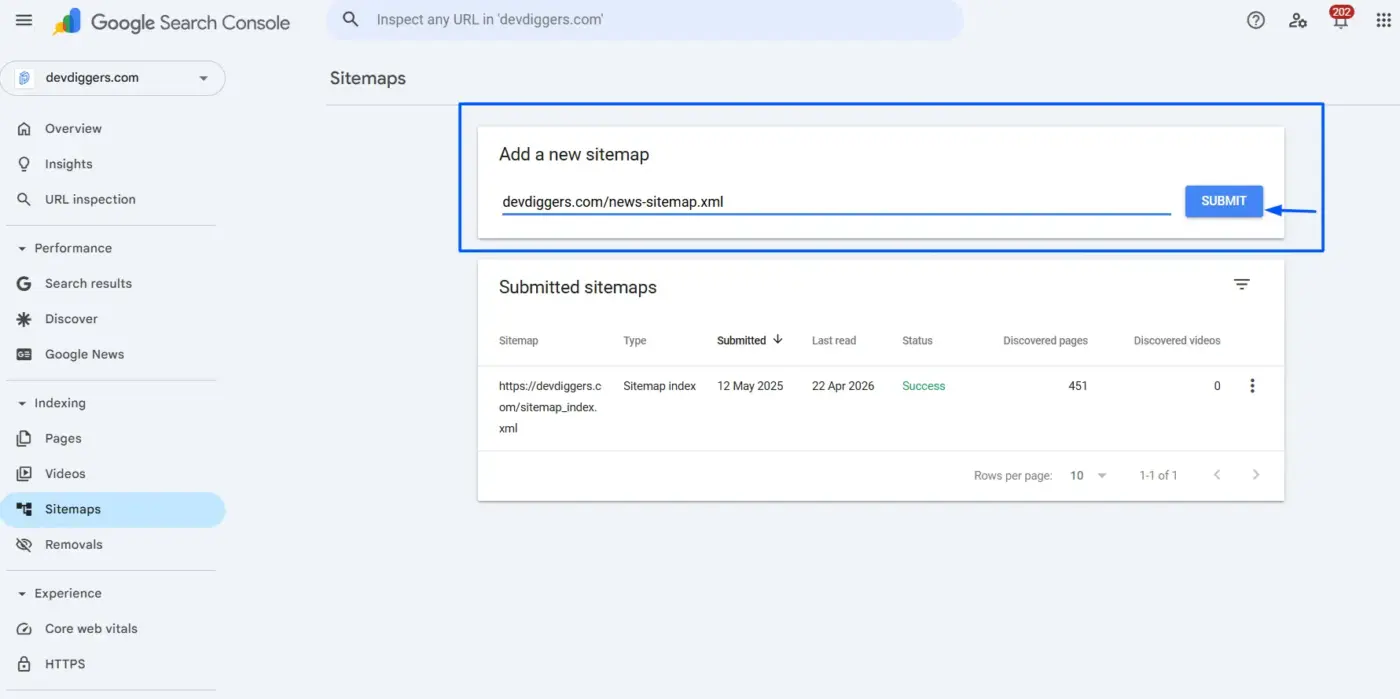Image resolution: width=1400 pixels, height=699 pixels.
Task: Click the Discovered videos column header
Action: tap(1177, 341)
